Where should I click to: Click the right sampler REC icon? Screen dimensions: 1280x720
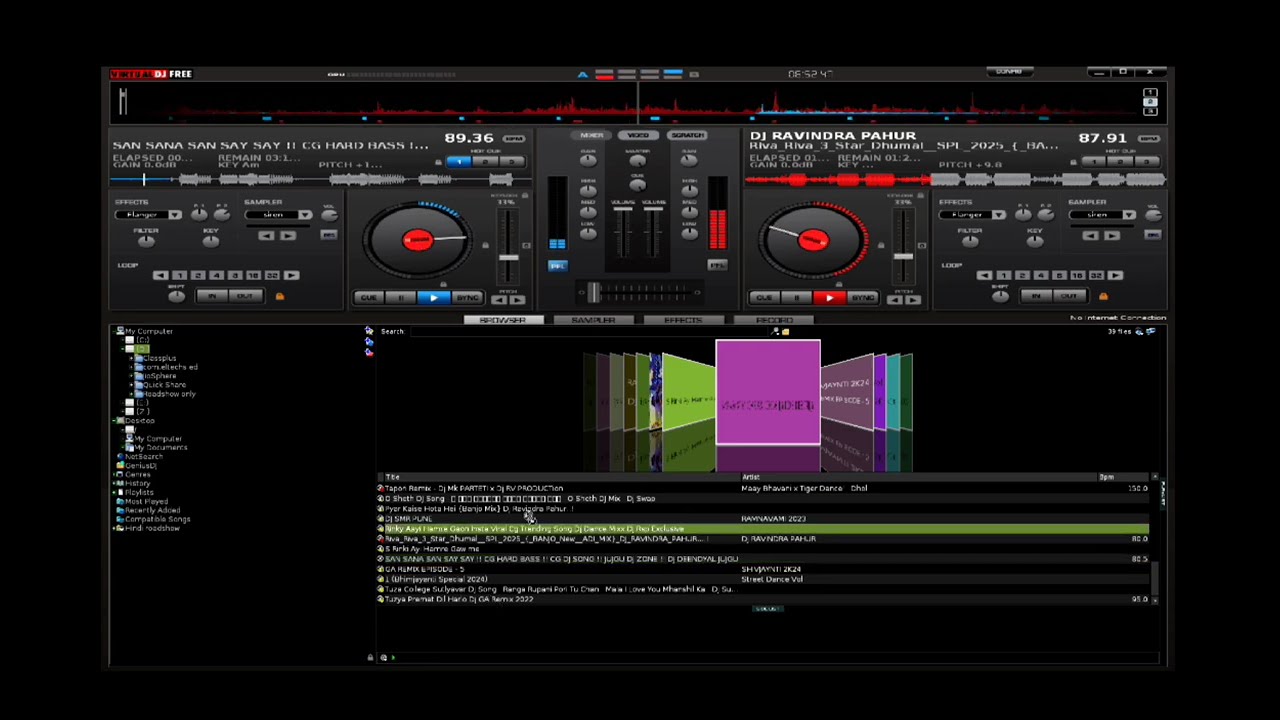click(x=1153, y=235)
